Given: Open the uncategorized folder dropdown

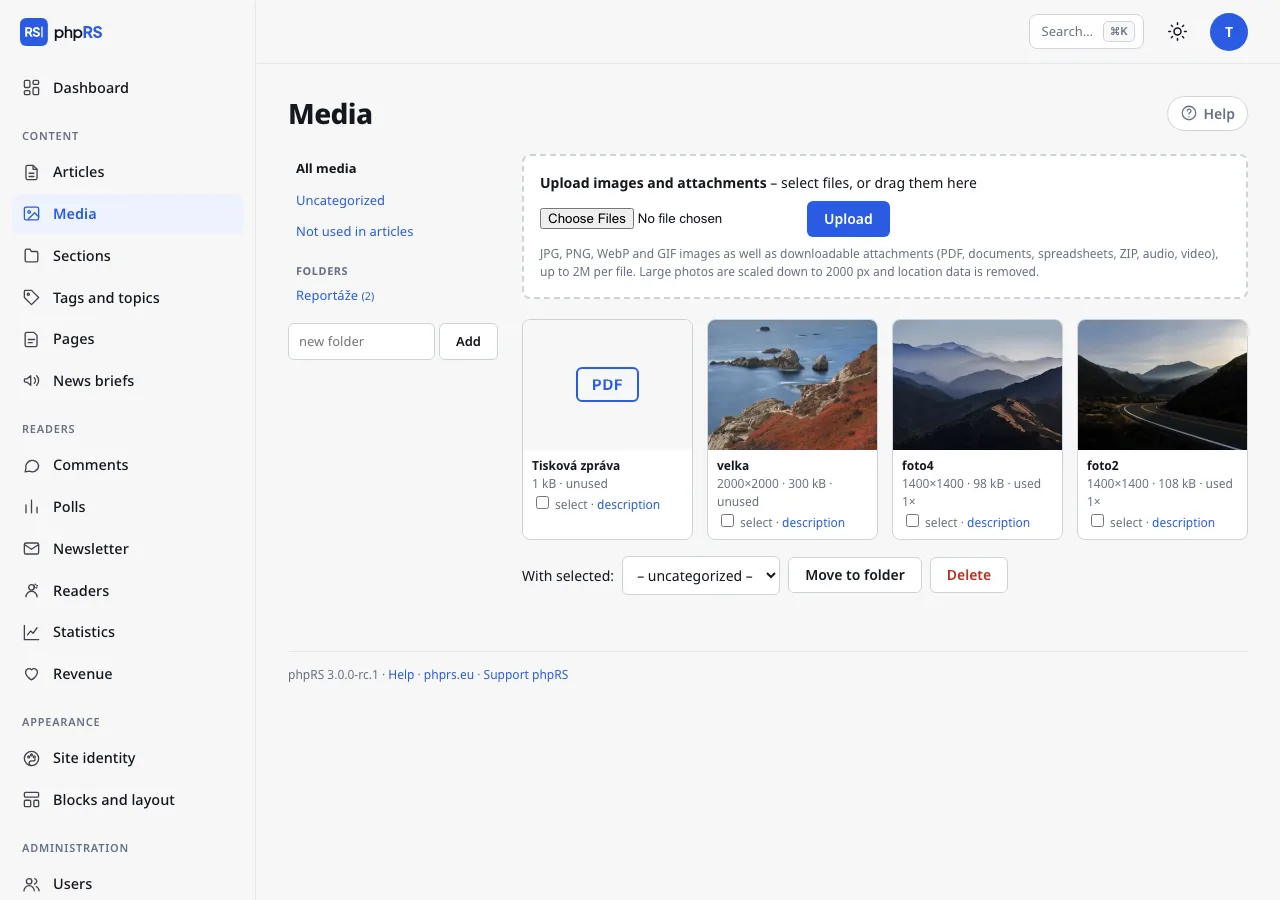Looking at the screenshot, I should coord(701,576).
